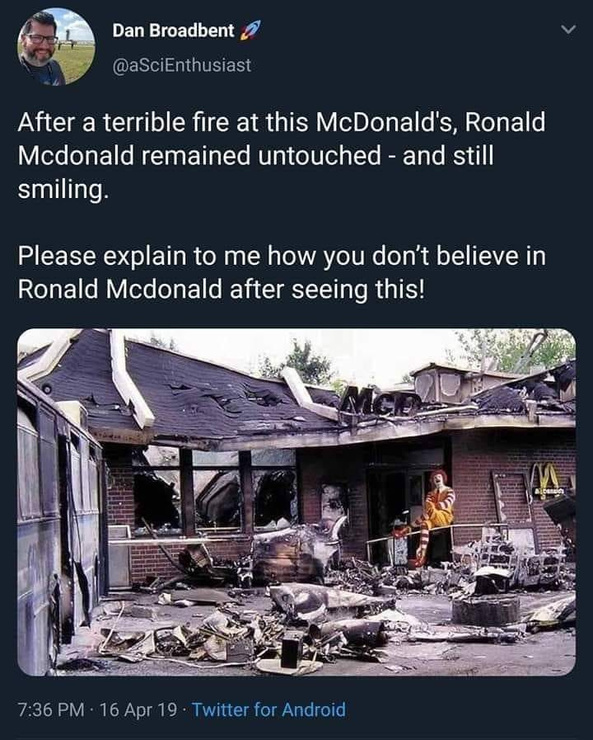Tap the charred MCD lettering on roof
Image resolution: width=593 pixels, height=740 pixels.
[x=383, y=401]
